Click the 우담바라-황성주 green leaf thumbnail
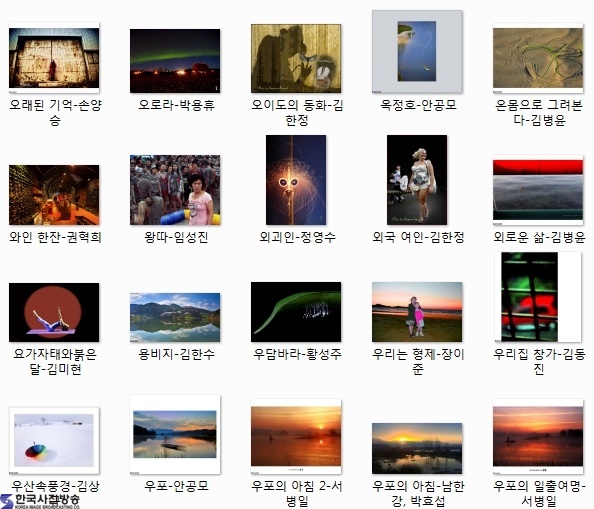The height and width of the screenshot is (509, 594). pyautogui.click(x=296, y=312)
